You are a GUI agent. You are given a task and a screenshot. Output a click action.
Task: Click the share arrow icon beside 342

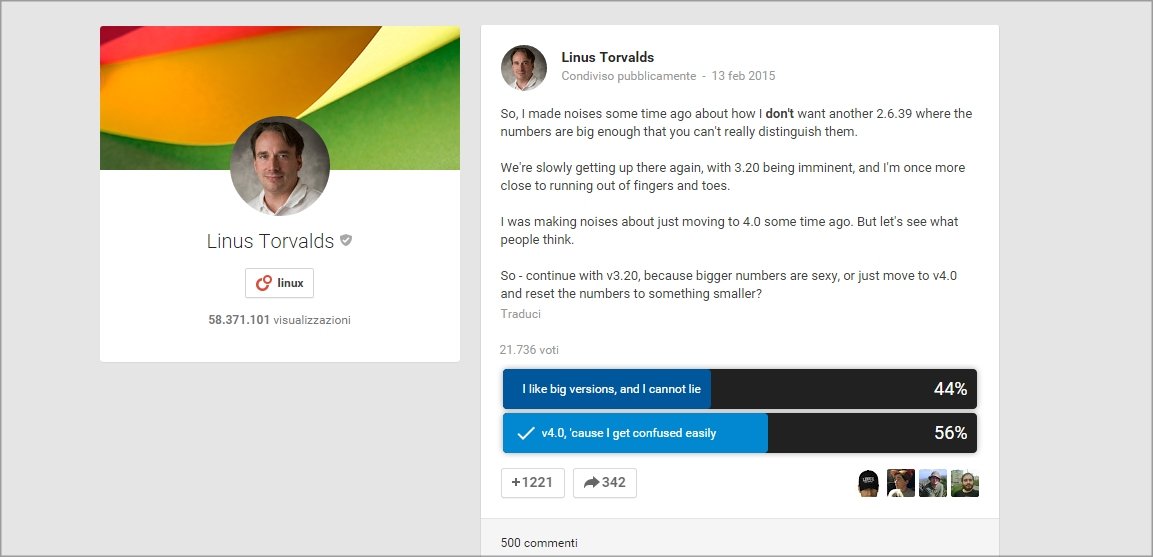point(591,483)
